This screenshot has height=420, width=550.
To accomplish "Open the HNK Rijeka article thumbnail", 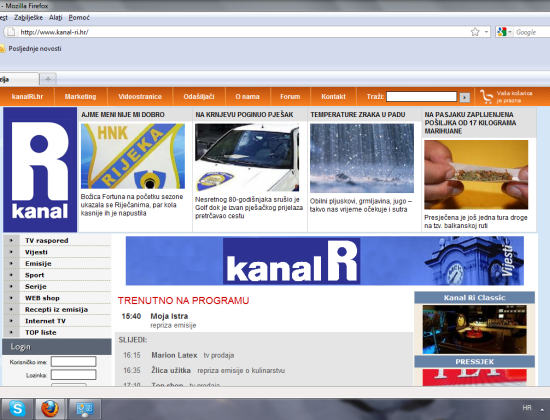I will click(133, 156).
